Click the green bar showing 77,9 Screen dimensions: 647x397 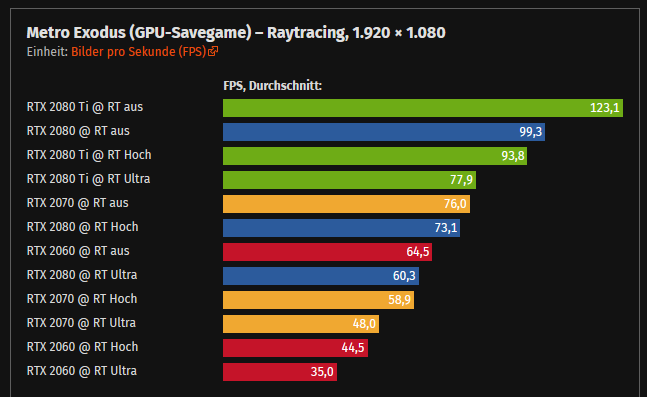tap(349, 180)
